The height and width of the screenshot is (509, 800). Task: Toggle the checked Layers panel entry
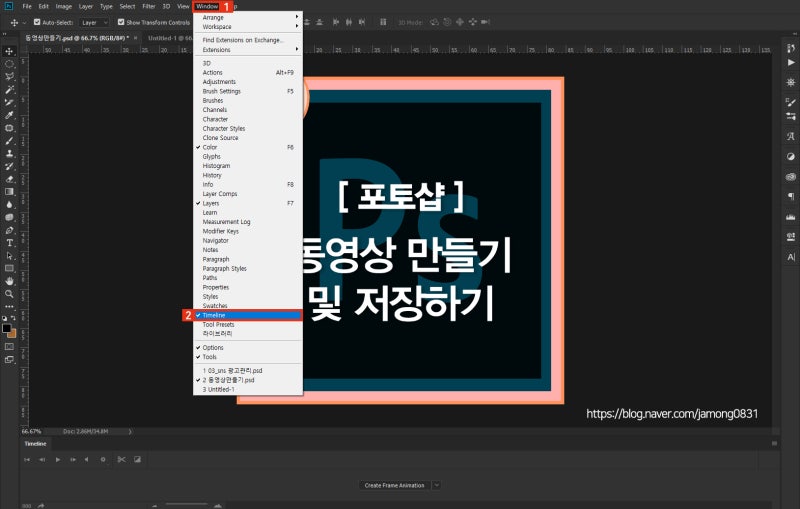point(248,203)
